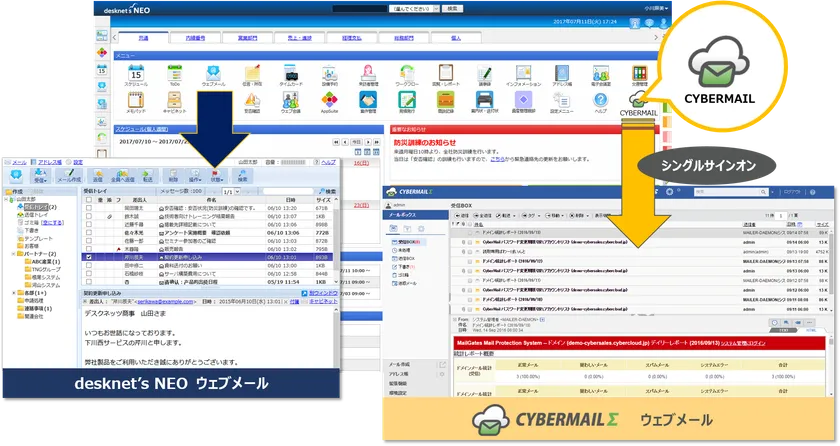
Task: Open the Address book link atop NEO webmail
Action: [x=49, y=162]
